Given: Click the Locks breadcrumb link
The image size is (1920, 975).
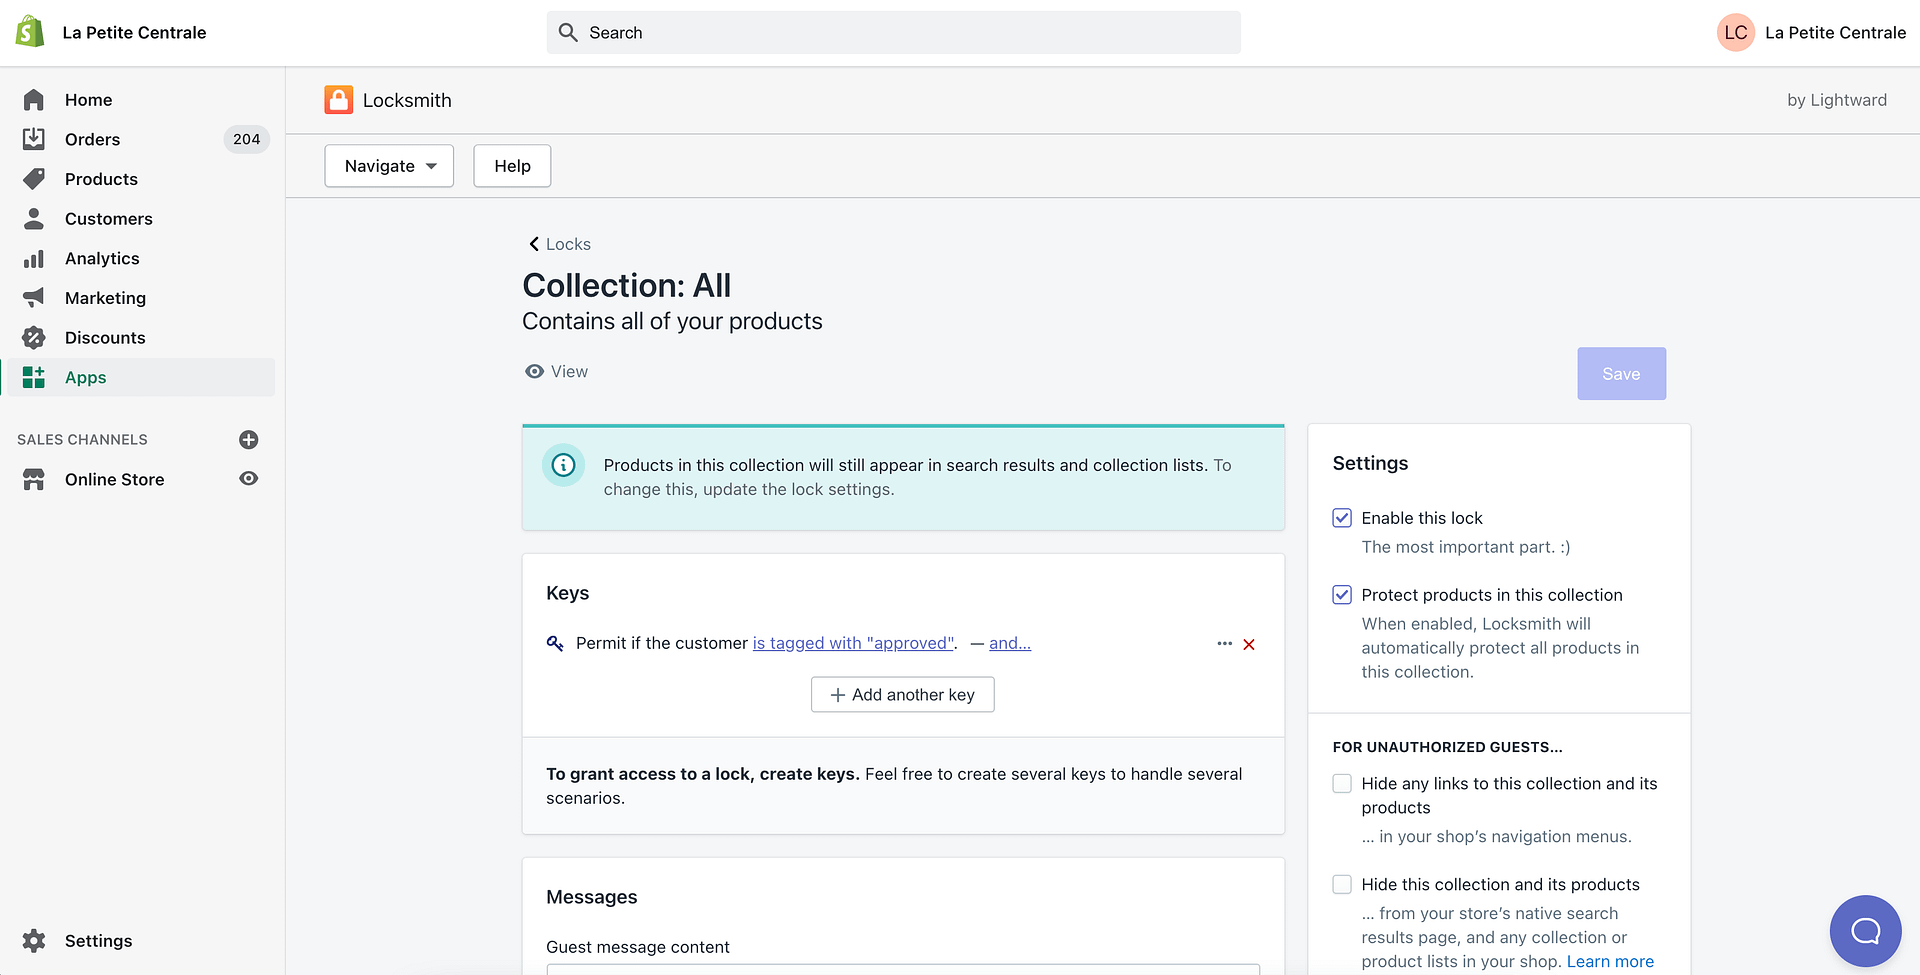Looking at the screenshot, I should pyautogui.click(x=568, y=244).
